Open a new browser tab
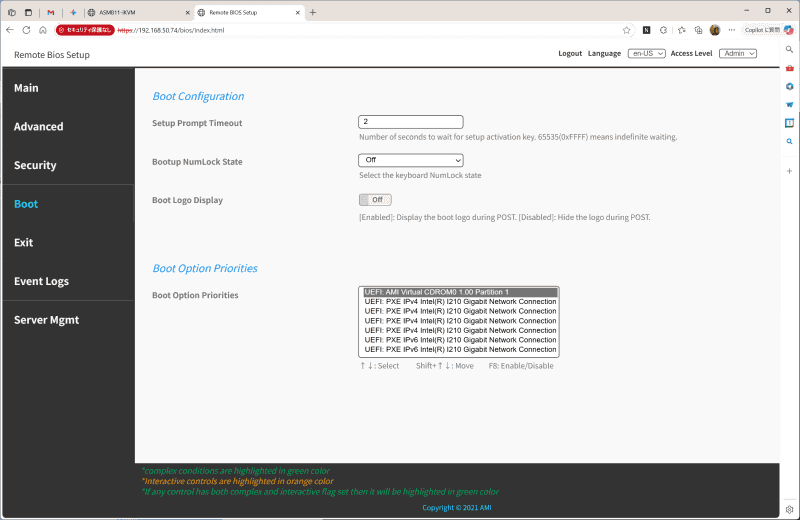 pos(313,12)
